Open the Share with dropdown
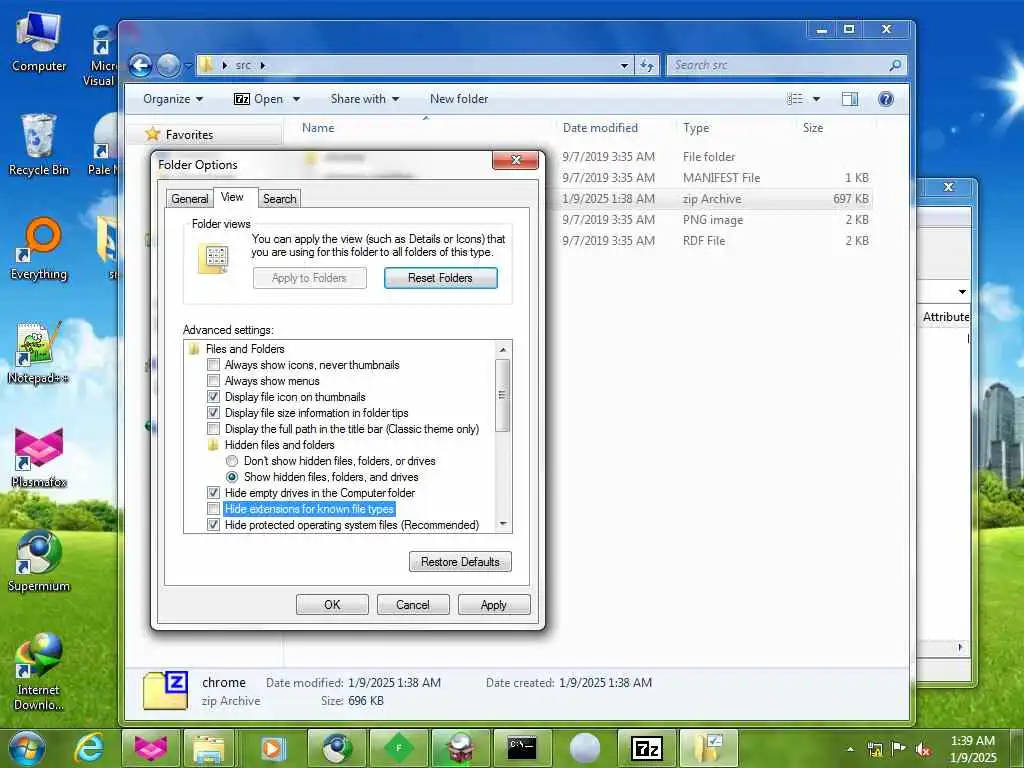Viewport: 1024px width, 768px height. 364,99
